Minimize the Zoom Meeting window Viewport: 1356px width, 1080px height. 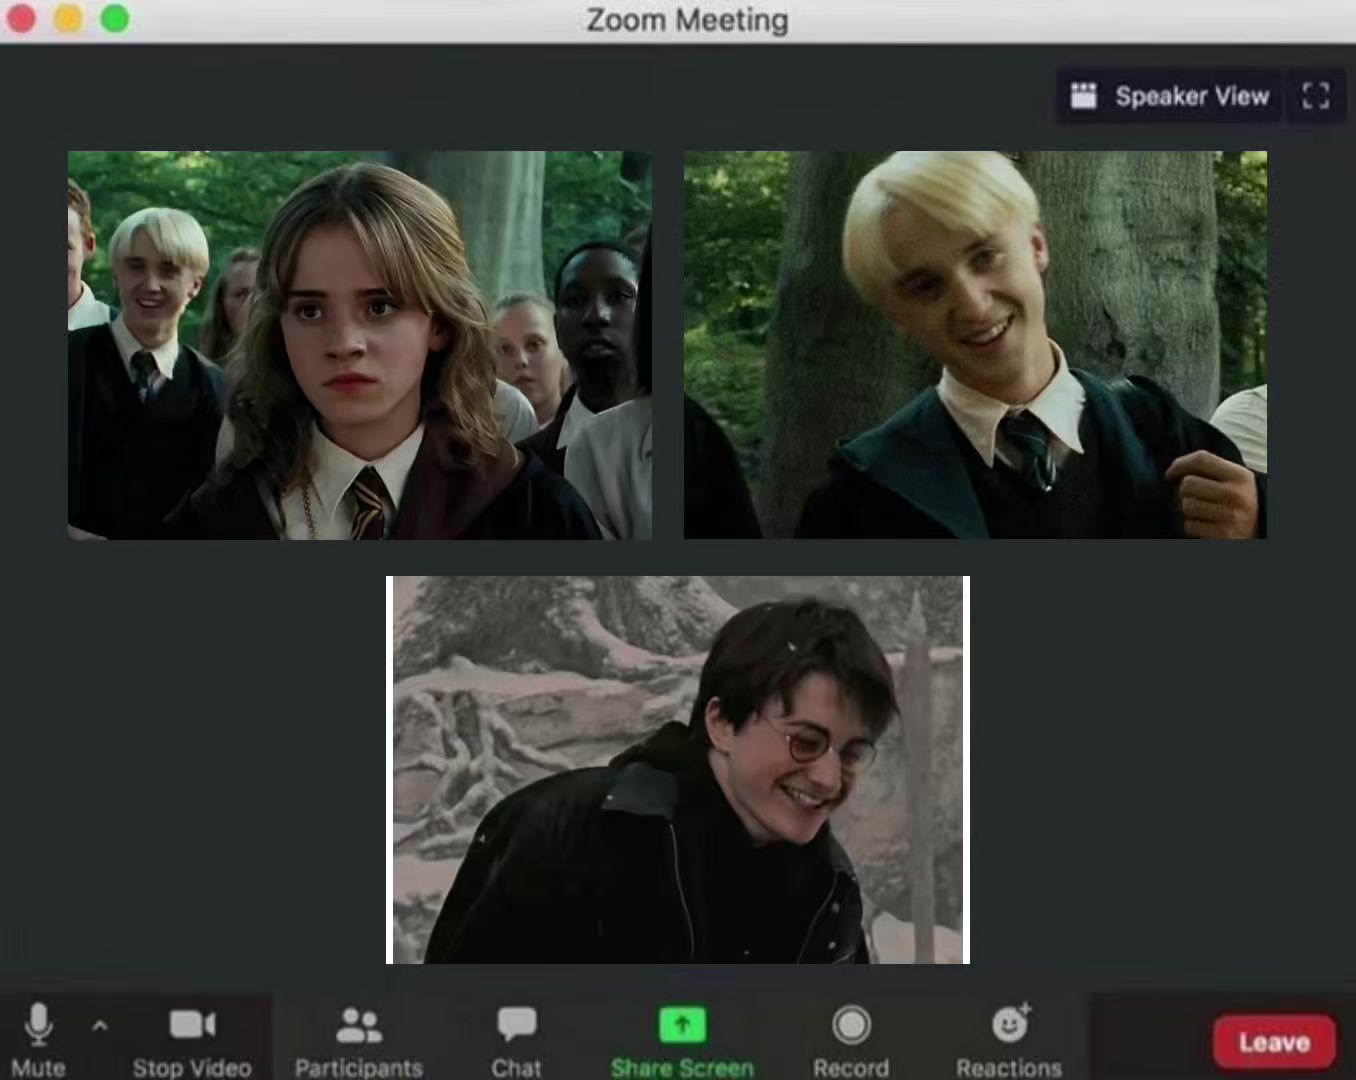68,18
